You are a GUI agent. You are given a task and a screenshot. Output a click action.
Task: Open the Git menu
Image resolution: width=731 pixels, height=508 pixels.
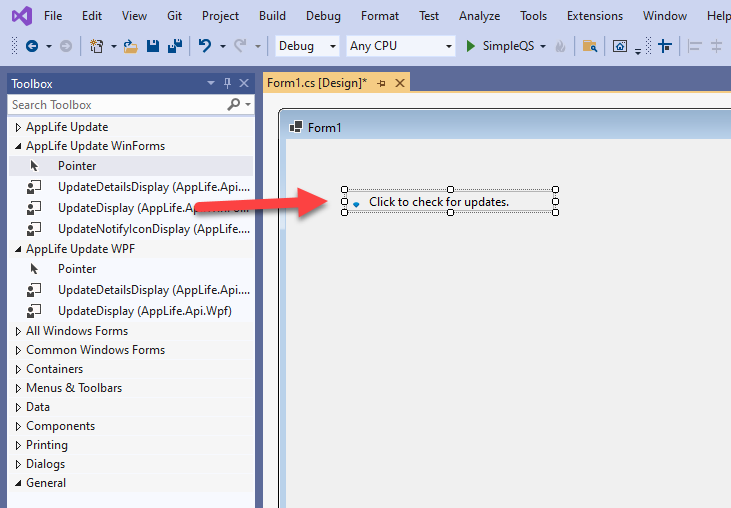[174, 16]
